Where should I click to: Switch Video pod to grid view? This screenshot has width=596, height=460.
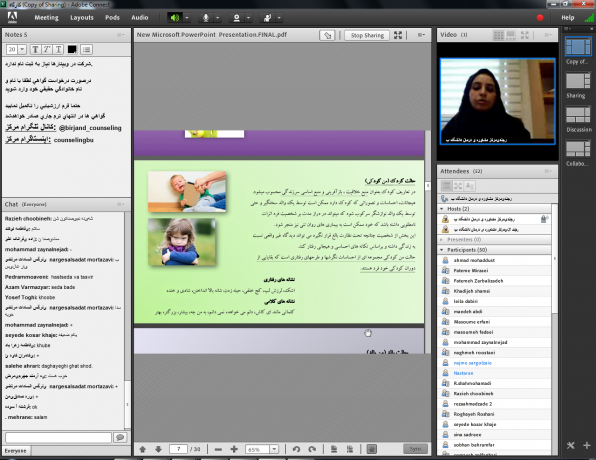[498, 35]
